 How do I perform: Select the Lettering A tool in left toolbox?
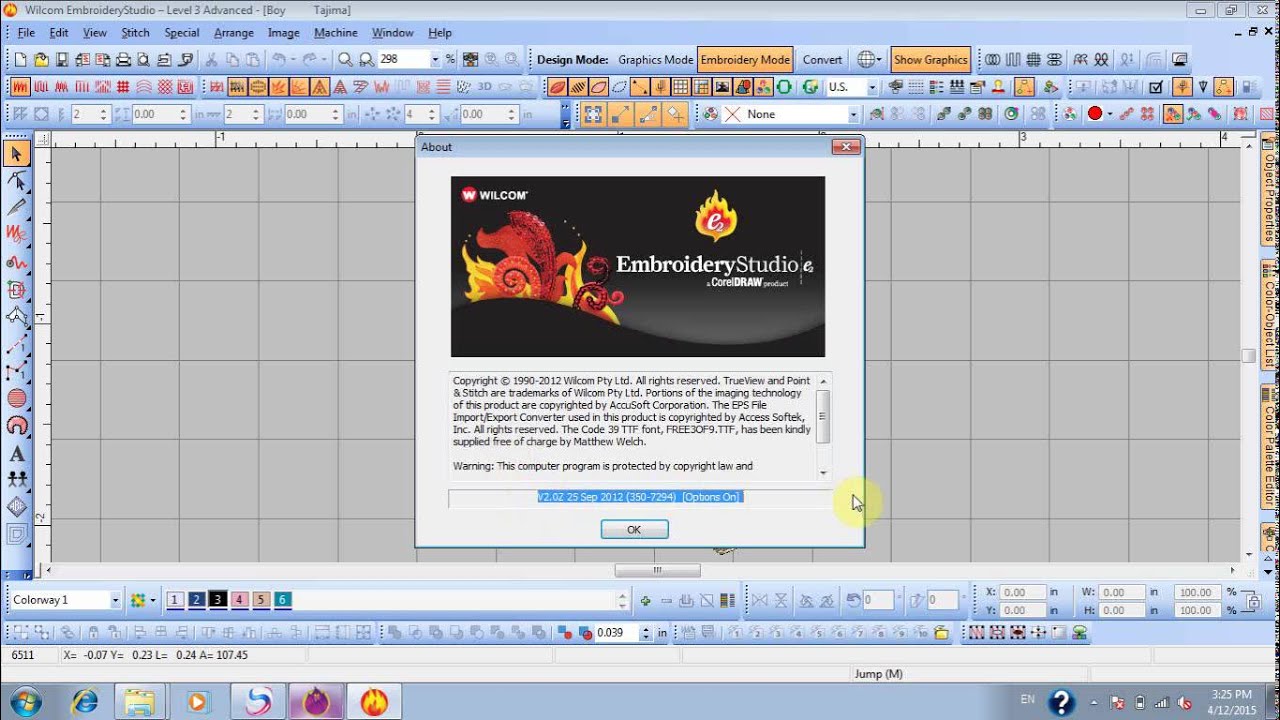pyautogui.click(x=16, y=453)
